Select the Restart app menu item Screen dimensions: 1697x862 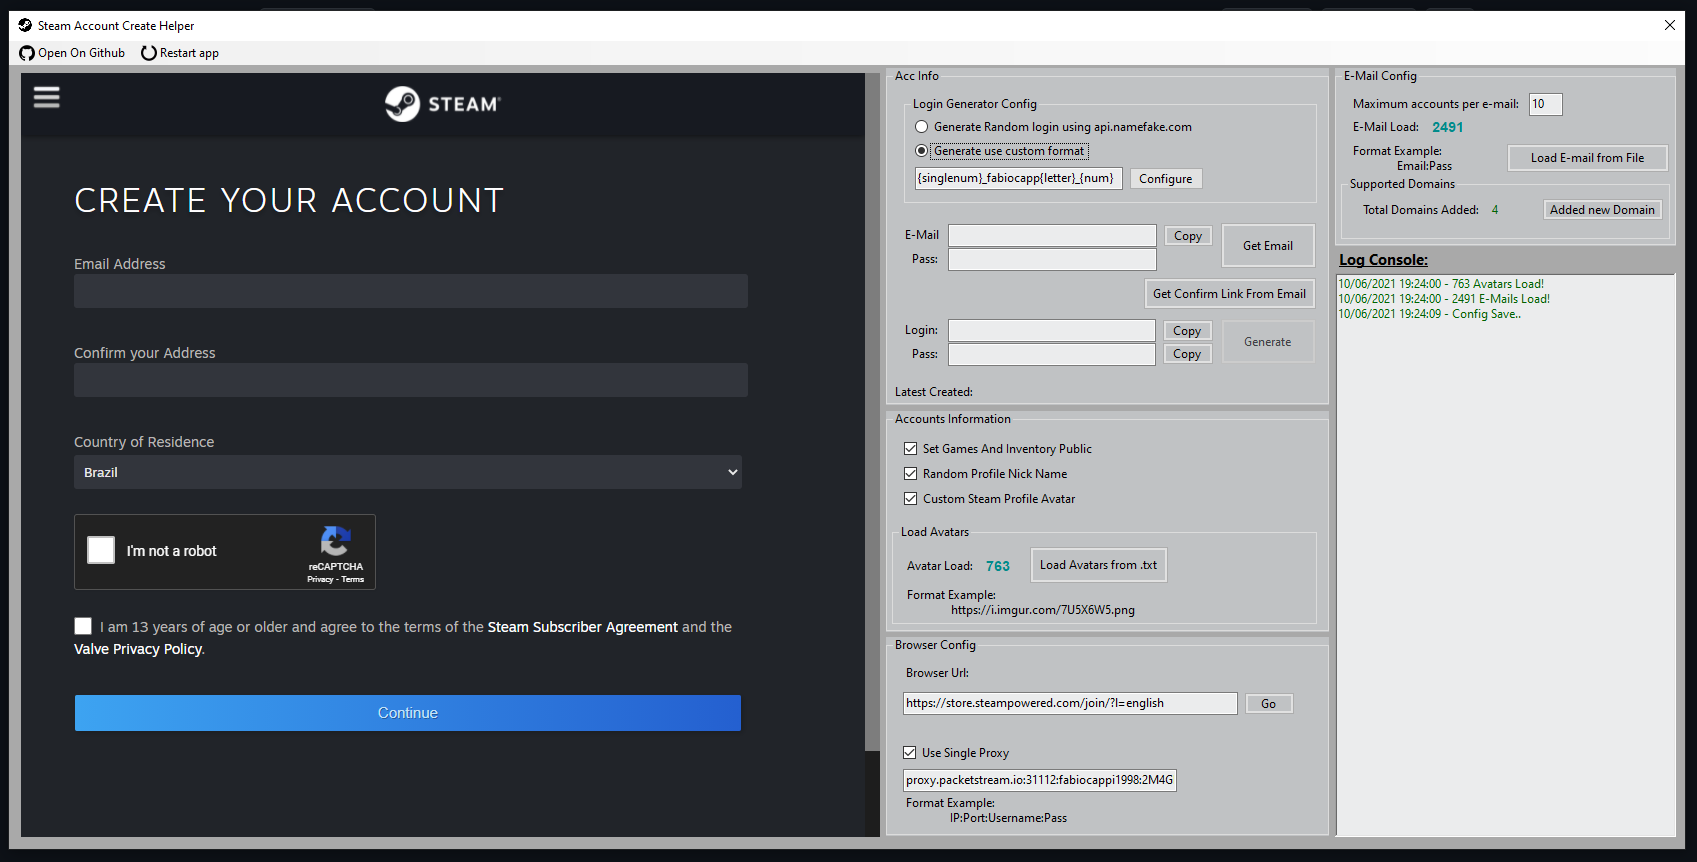(180, 53)
